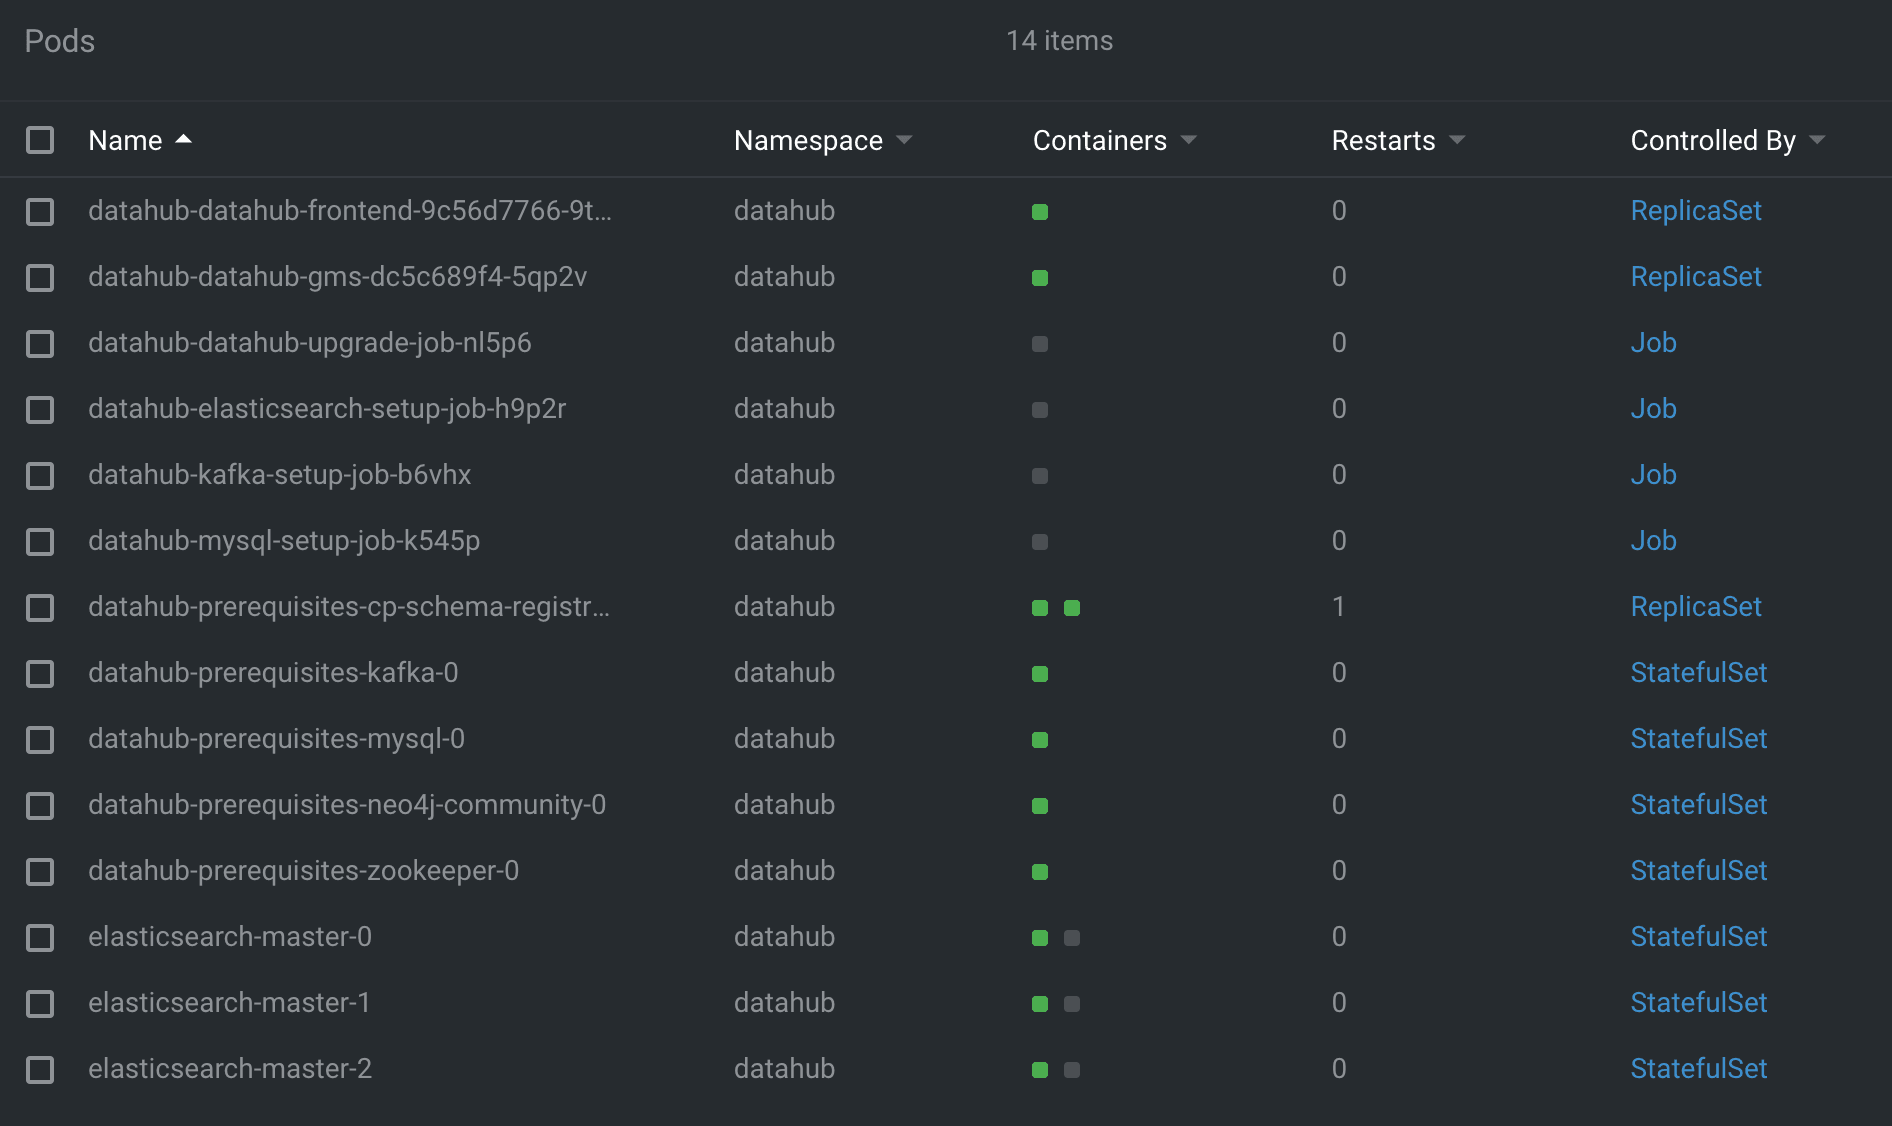
Task: Open StatefulSet link for elasticsearch-master-1
Action: (1699, 1003)
